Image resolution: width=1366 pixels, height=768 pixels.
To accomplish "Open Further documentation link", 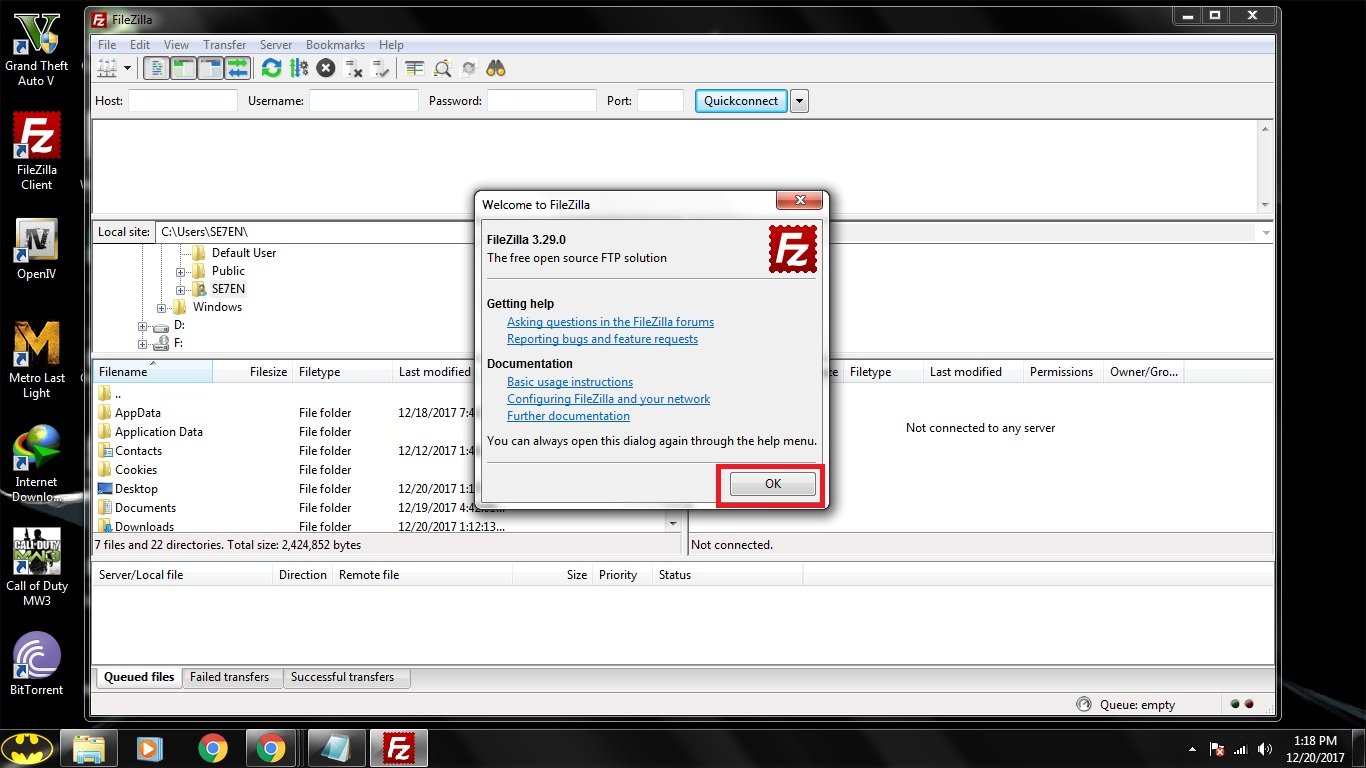I will click(x=568, y=416).
